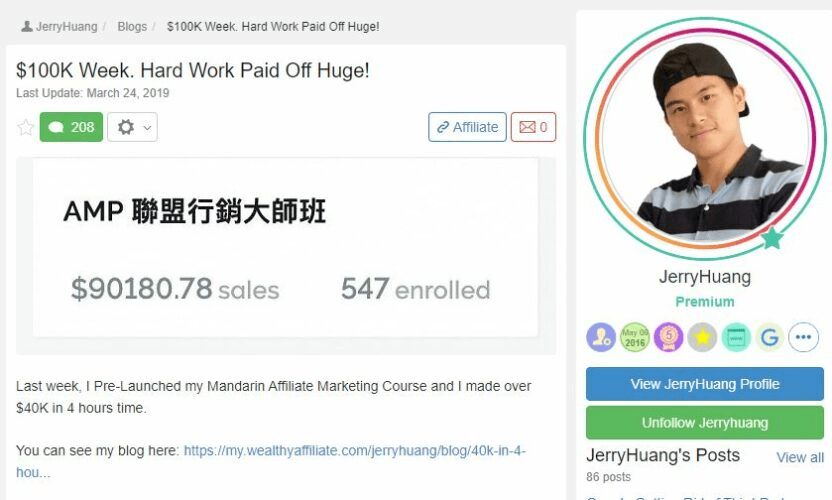The height and width of the screenshot is (500, 832).
Task: Click the May 2016 join date badge
Action: coord(635,337)
